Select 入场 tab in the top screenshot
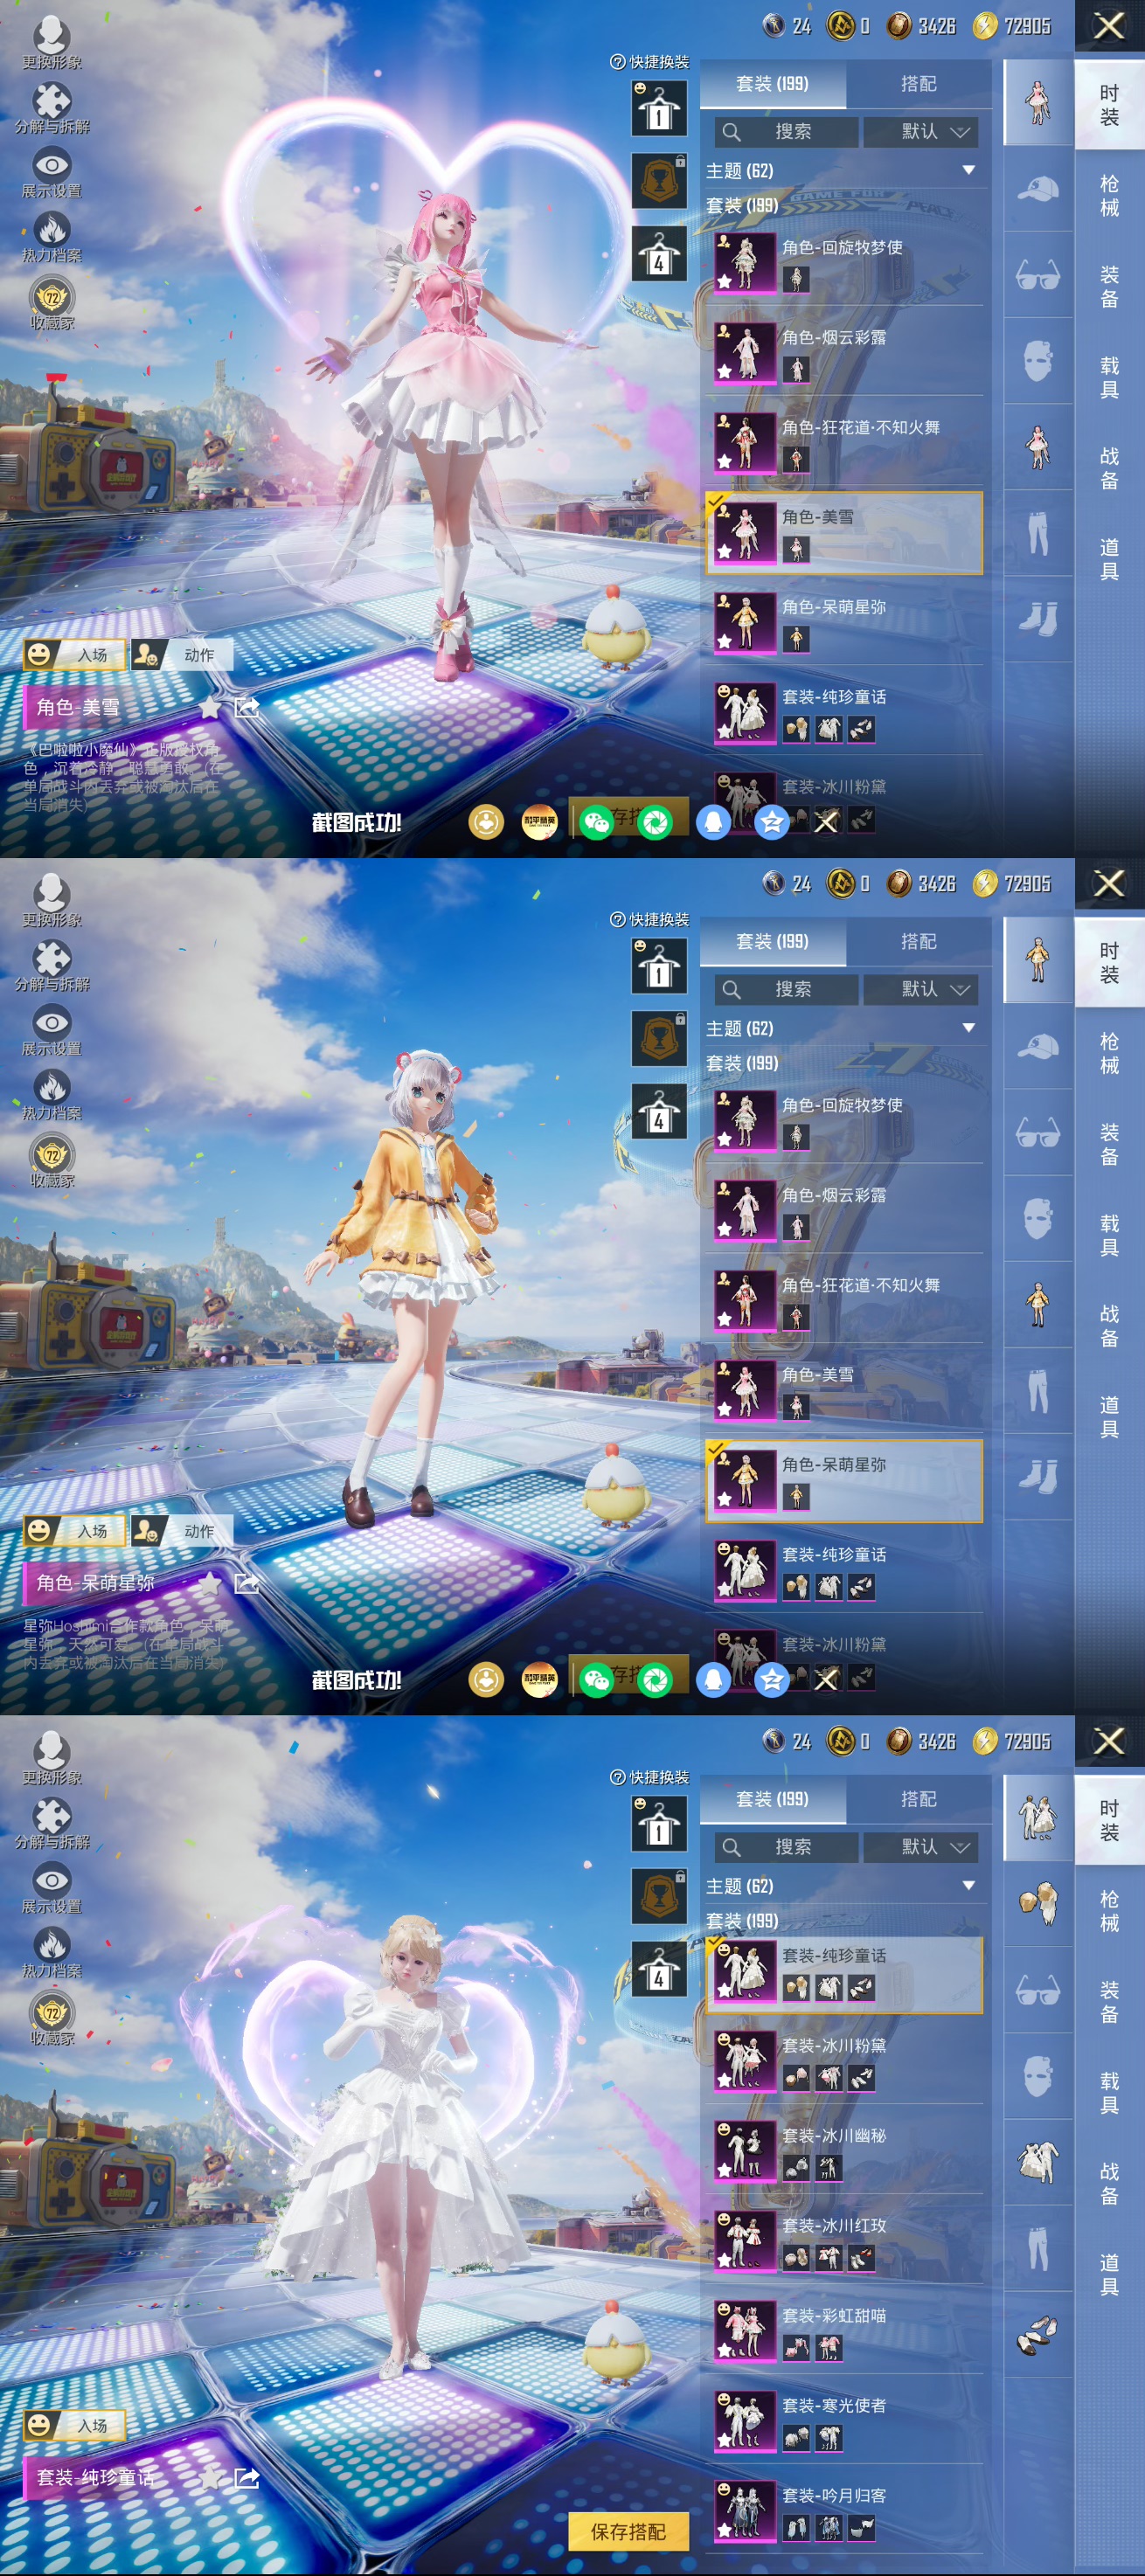 tap(75, 655)
